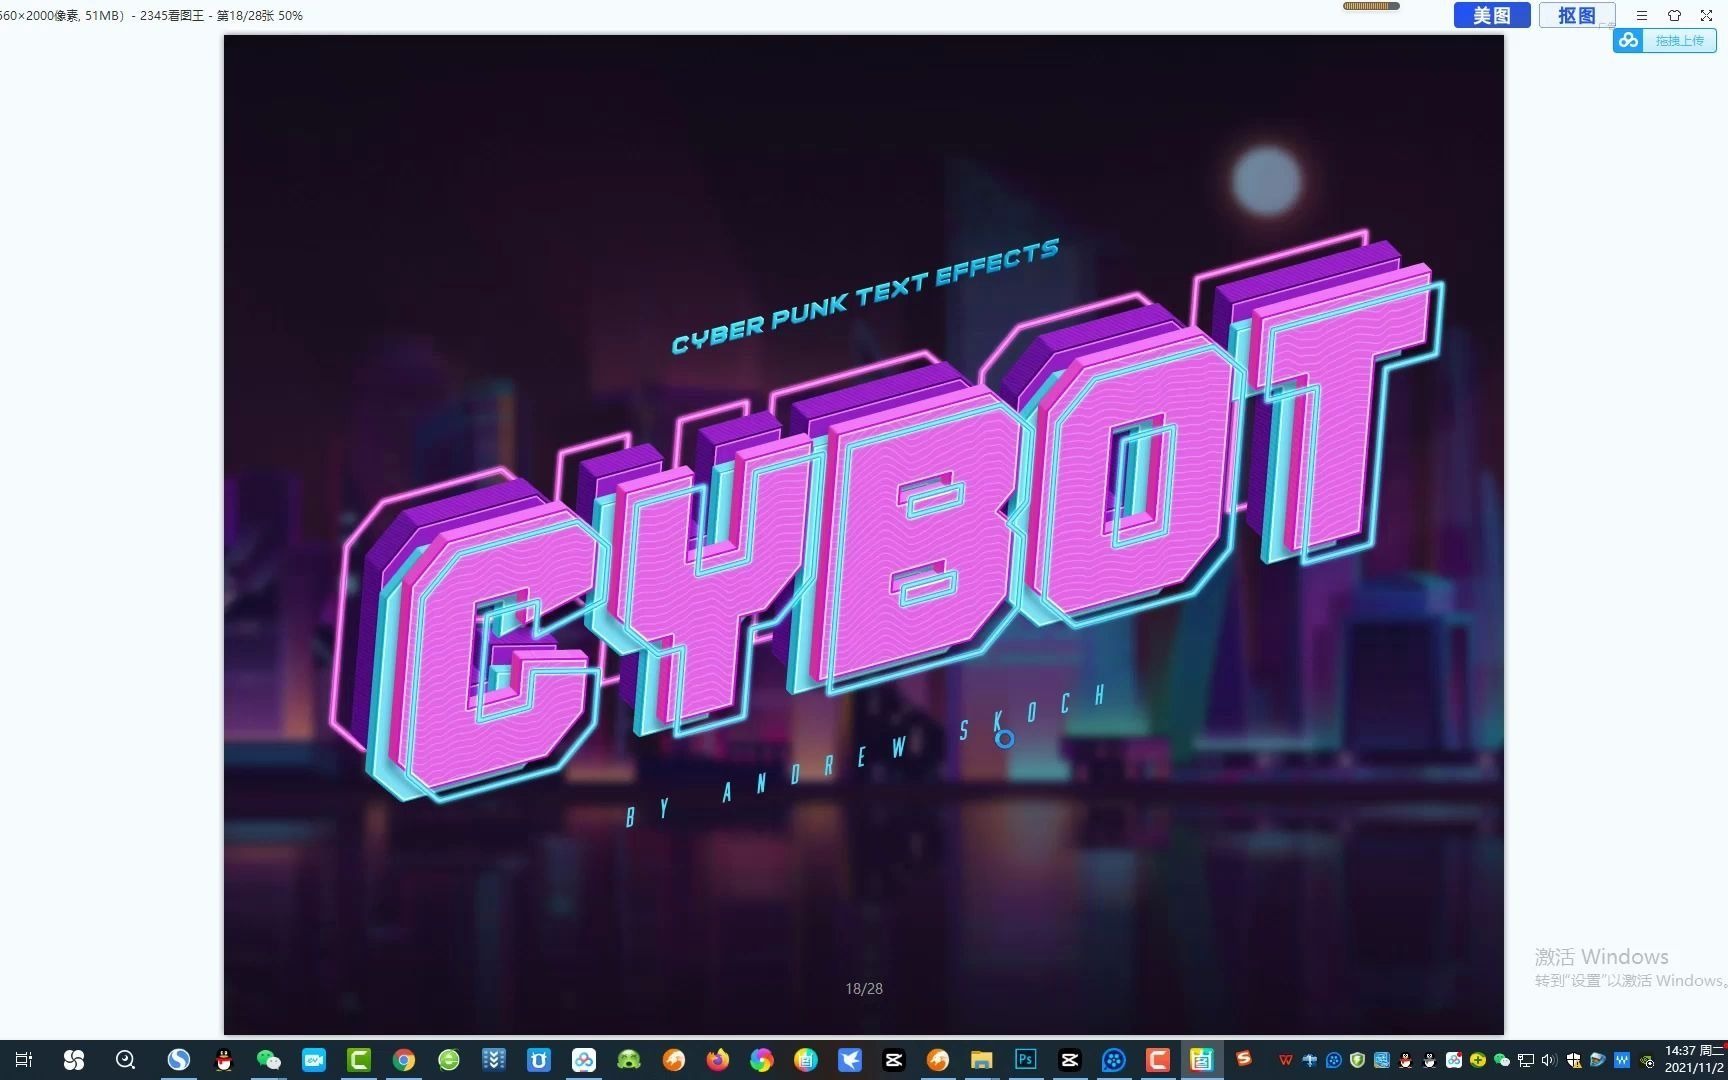Click the 2345看图王 title text
This screenshot has width=1728, height=1080.
(x=172, y=16)
